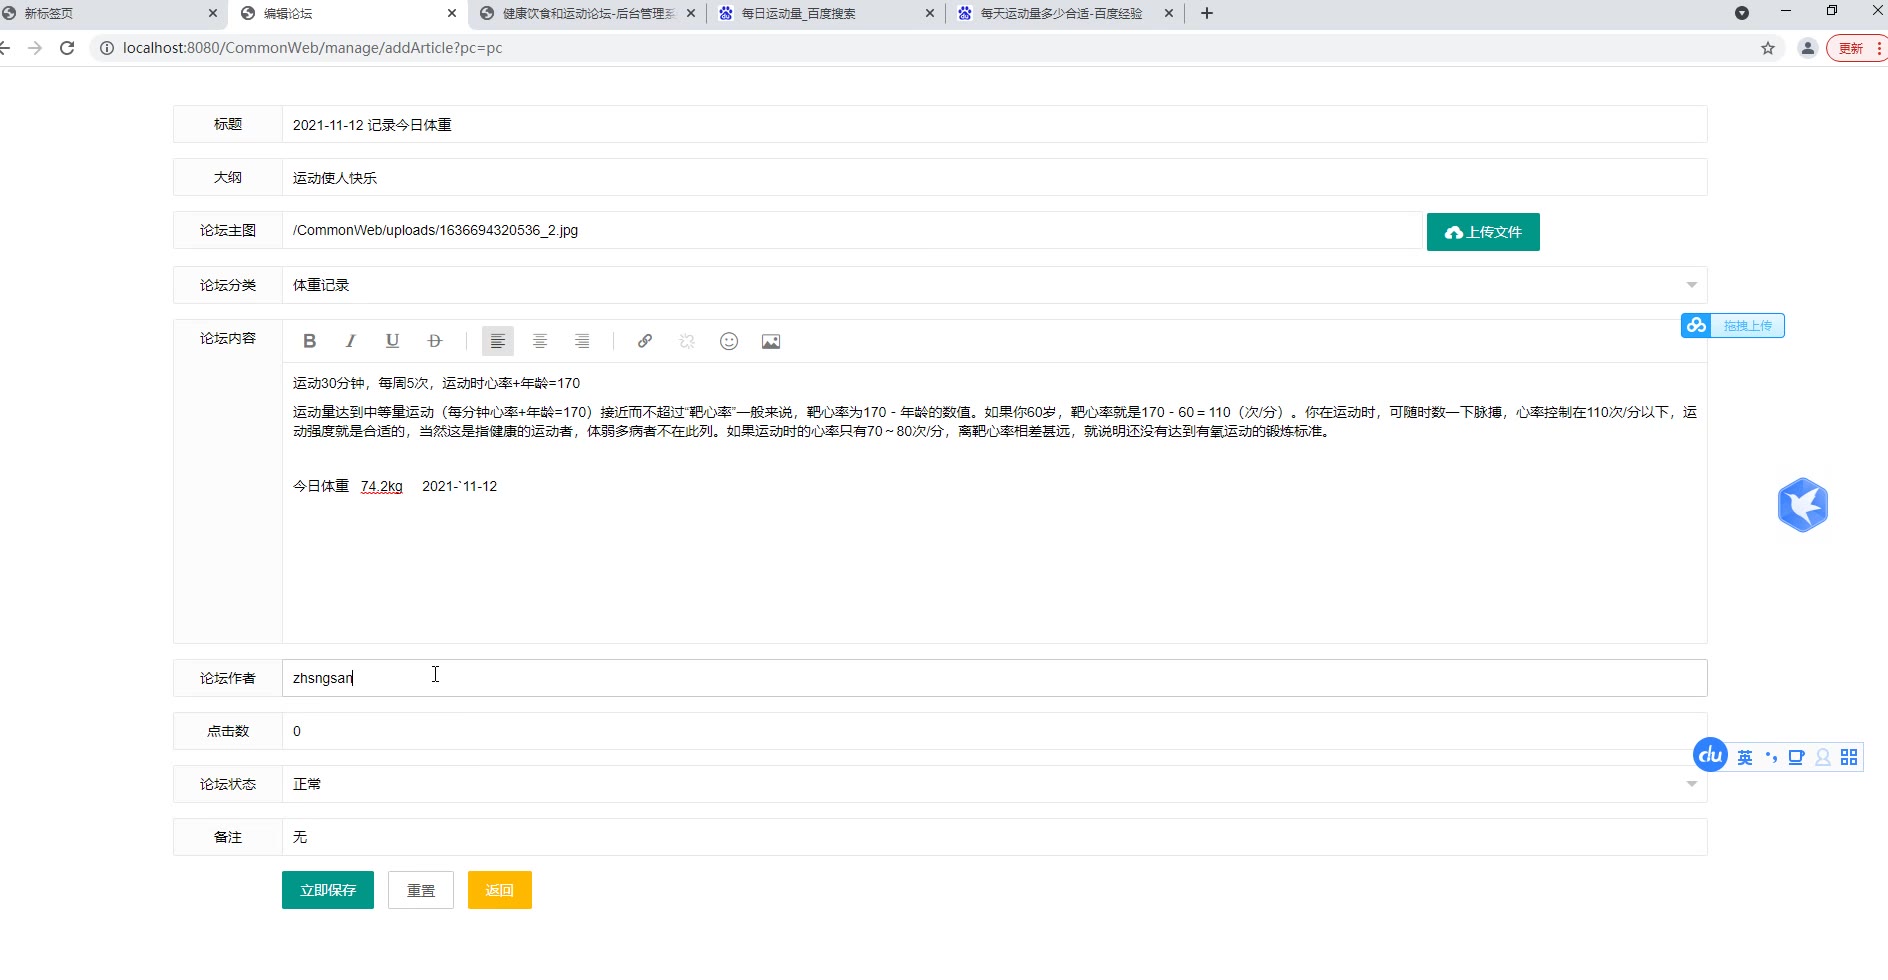Reload the current page
This screenshot has width=1888, height=980.
[67, 48]
